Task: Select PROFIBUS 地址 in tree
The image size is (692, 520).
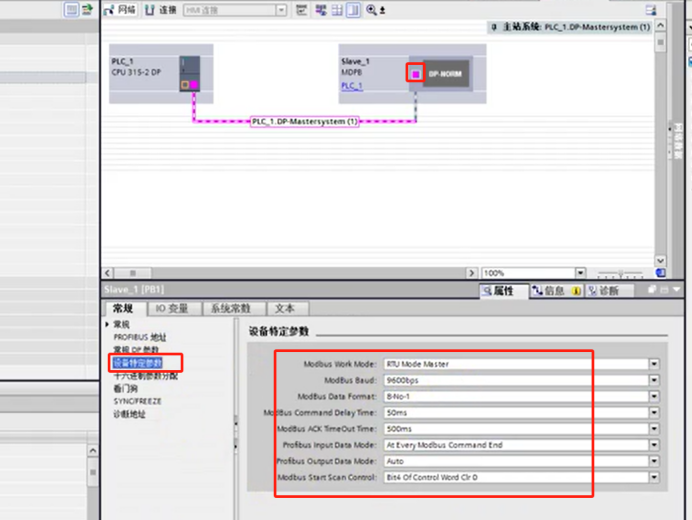Action: point(140,337)
